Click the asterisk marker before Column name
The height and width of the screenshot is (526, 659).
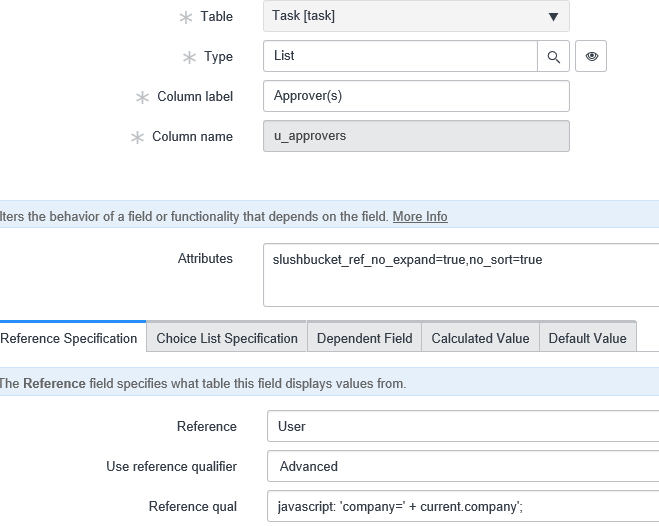tap(137, 138)
